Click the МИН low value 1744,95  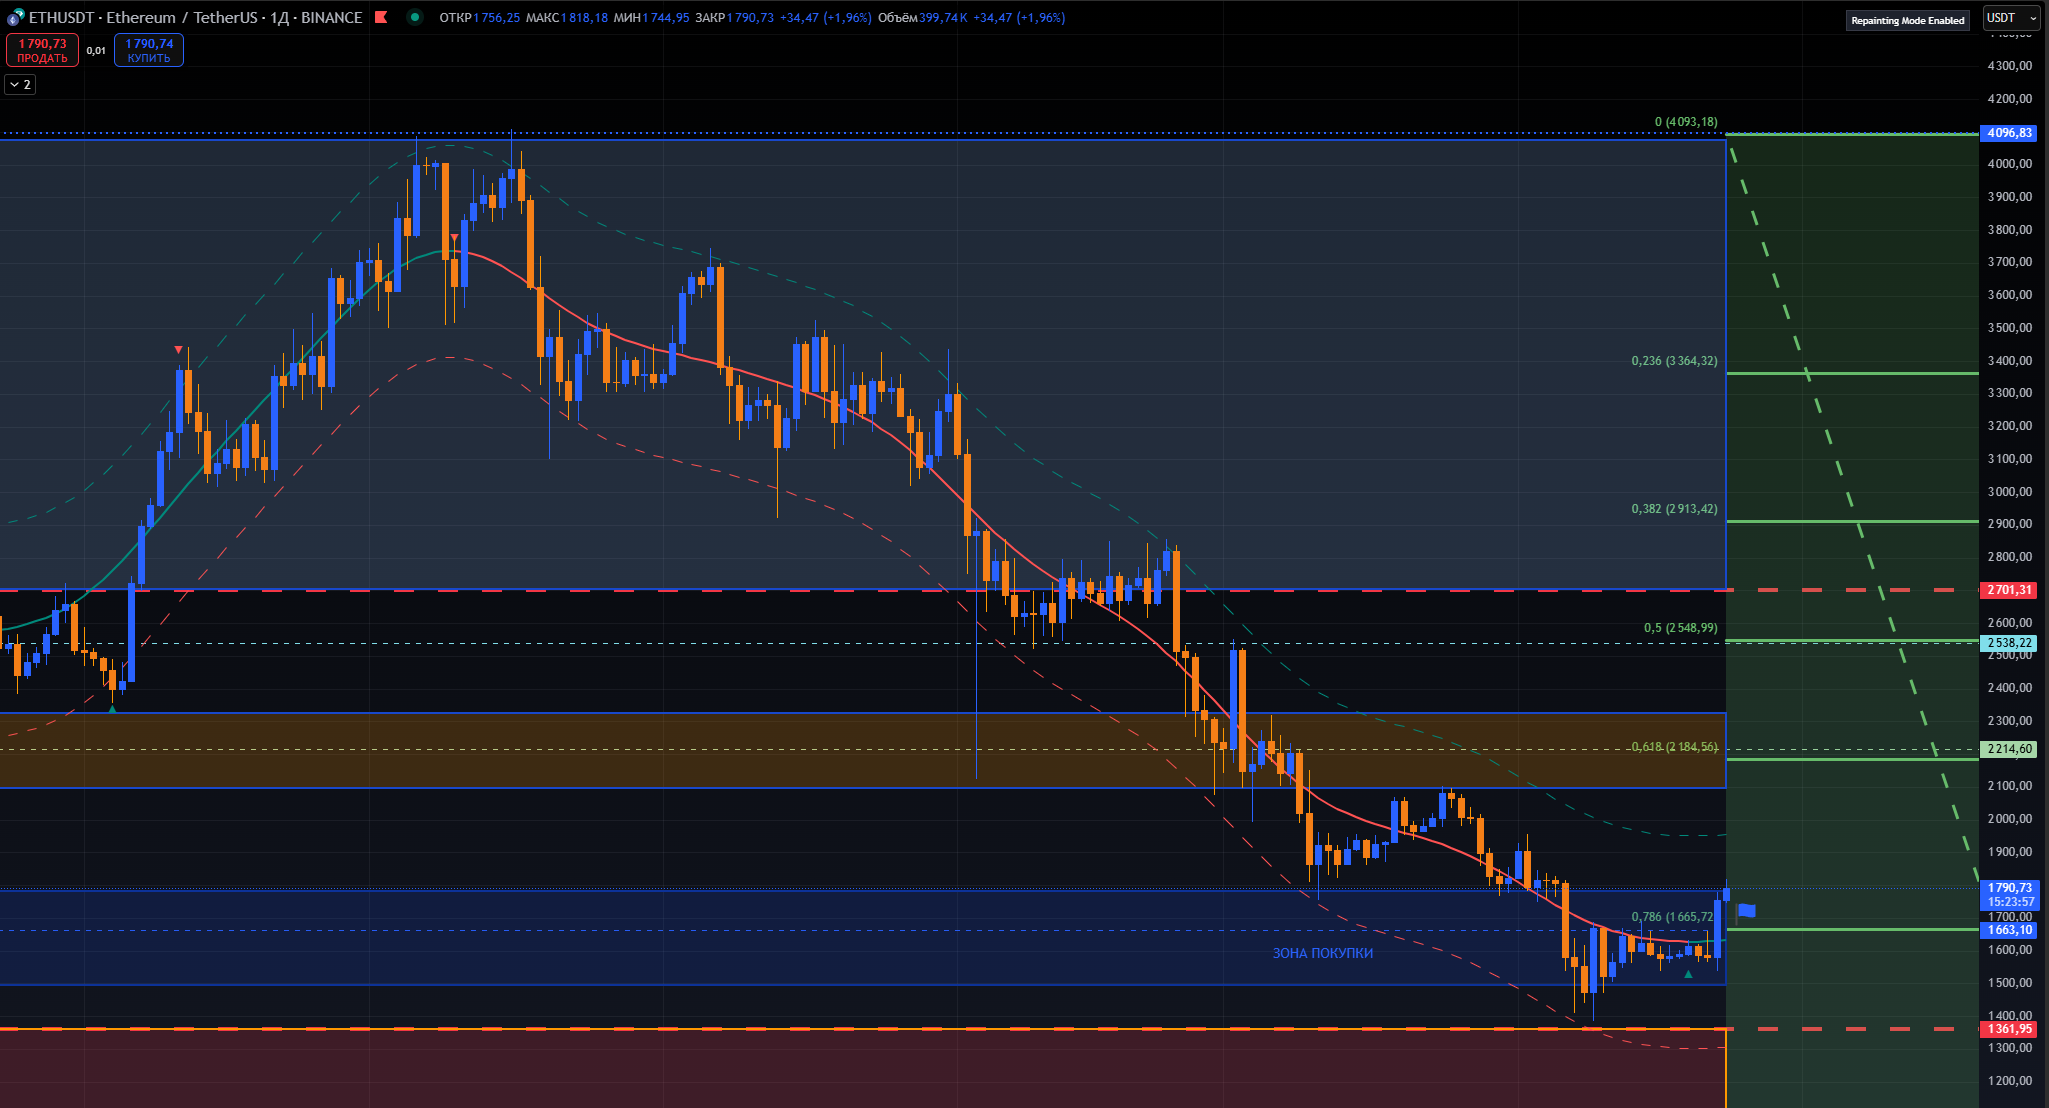pyautogui.click(x=666, y=18)
